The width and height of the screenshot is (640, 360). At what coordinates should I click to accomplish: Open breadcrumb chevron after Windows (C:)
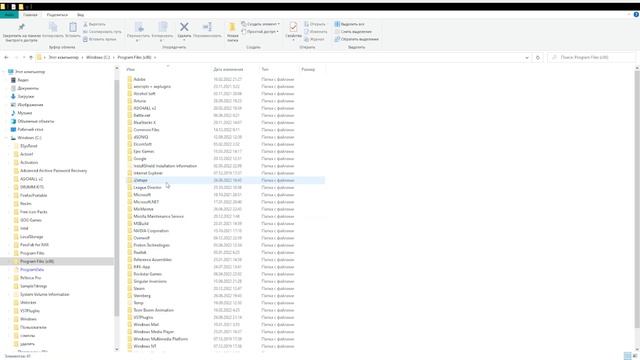pyautogui.click(x=113, y=58)
